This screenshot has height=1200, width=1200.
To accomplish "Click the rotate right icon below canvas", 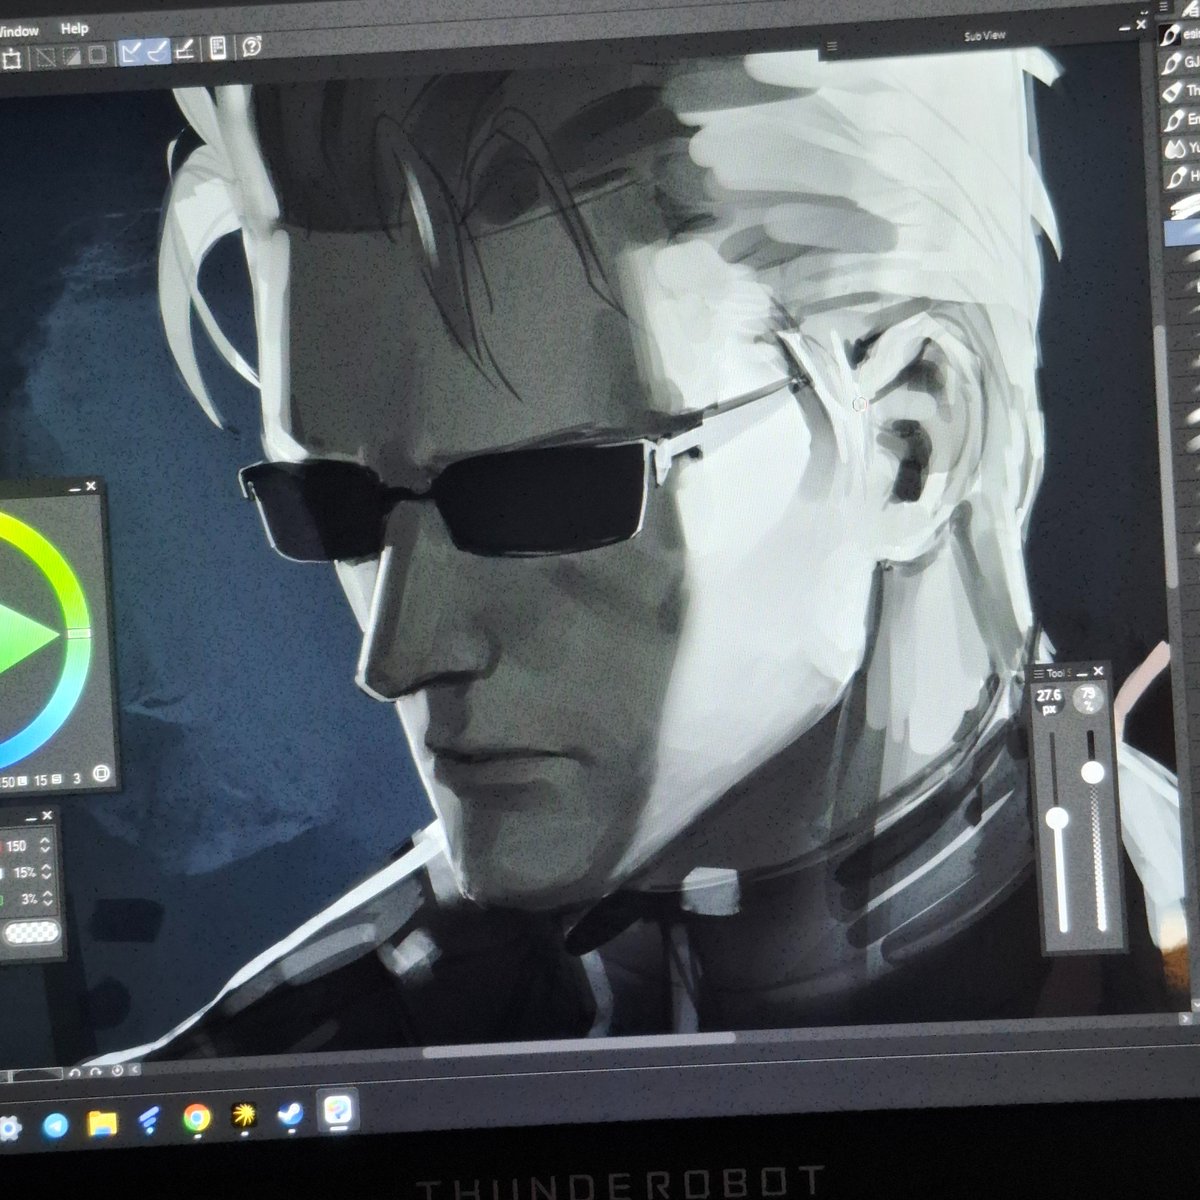I will click(95, 1072).
